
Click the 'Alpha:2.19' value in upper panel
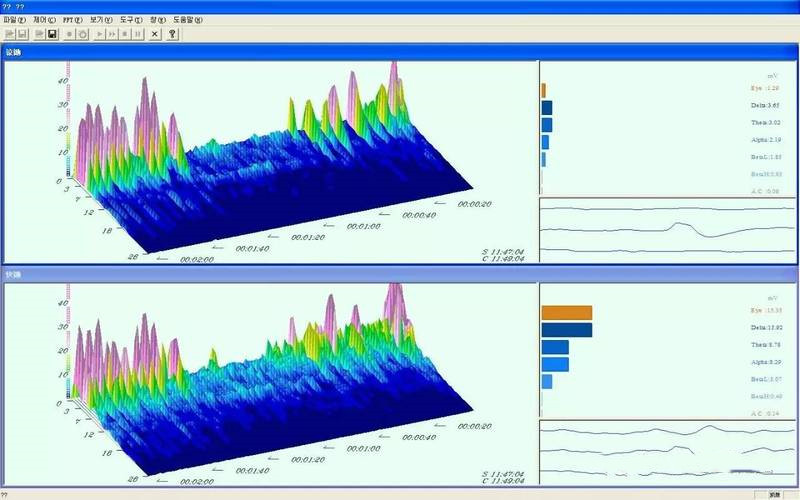[766, 140]
